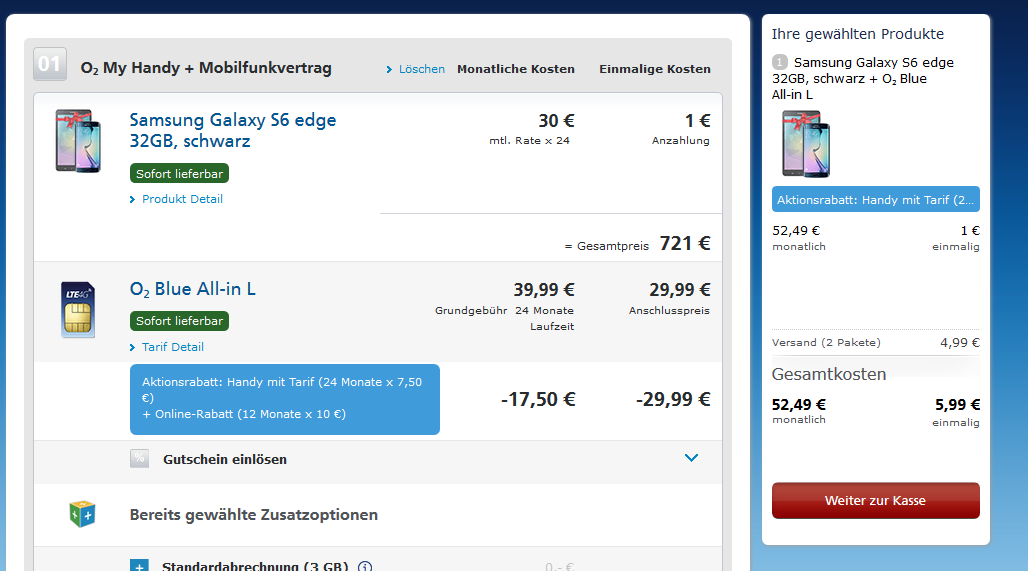Click the LTE SIM card icon

click(x=78, y=309)
